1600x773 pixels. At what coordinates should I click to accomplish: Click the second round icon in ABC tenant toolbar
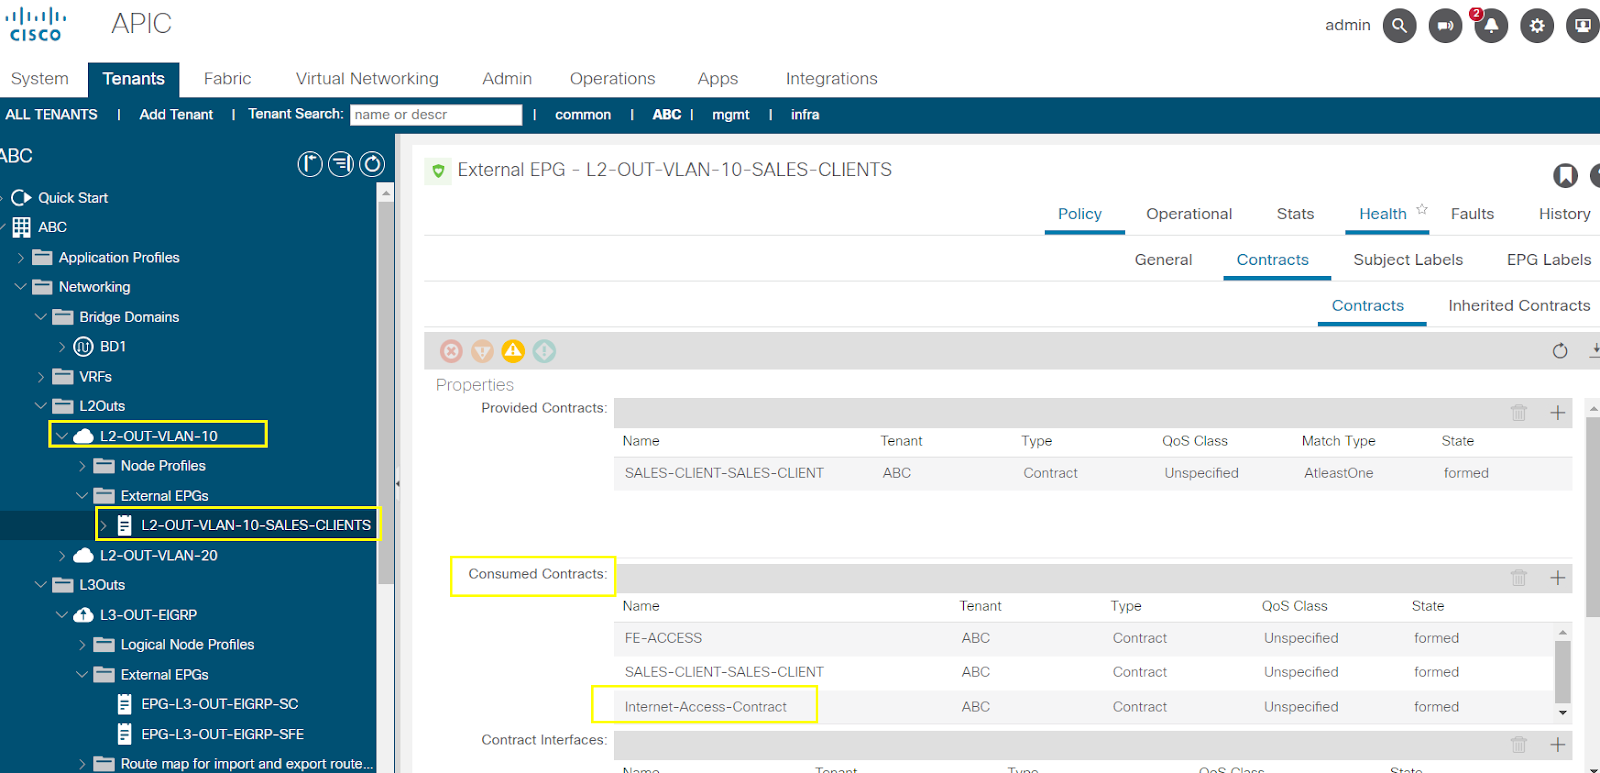pyautogui.click(x=341, y=164)
